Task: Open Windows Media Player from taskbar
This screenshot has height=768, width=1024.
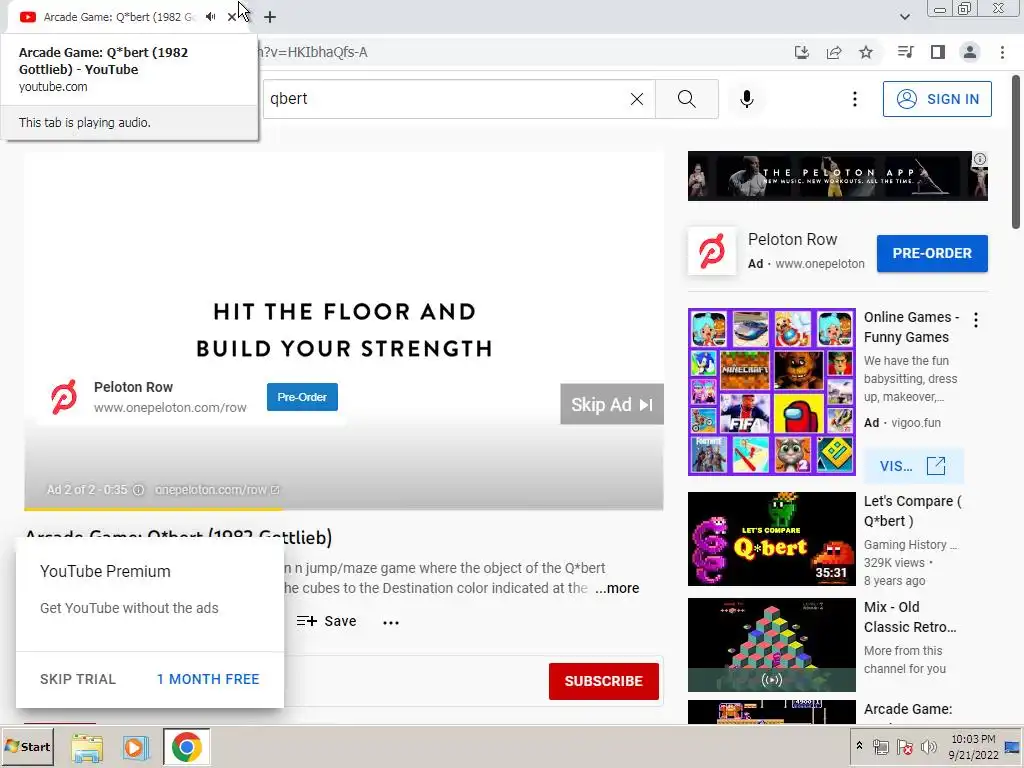Action: [x=136, y=747]
